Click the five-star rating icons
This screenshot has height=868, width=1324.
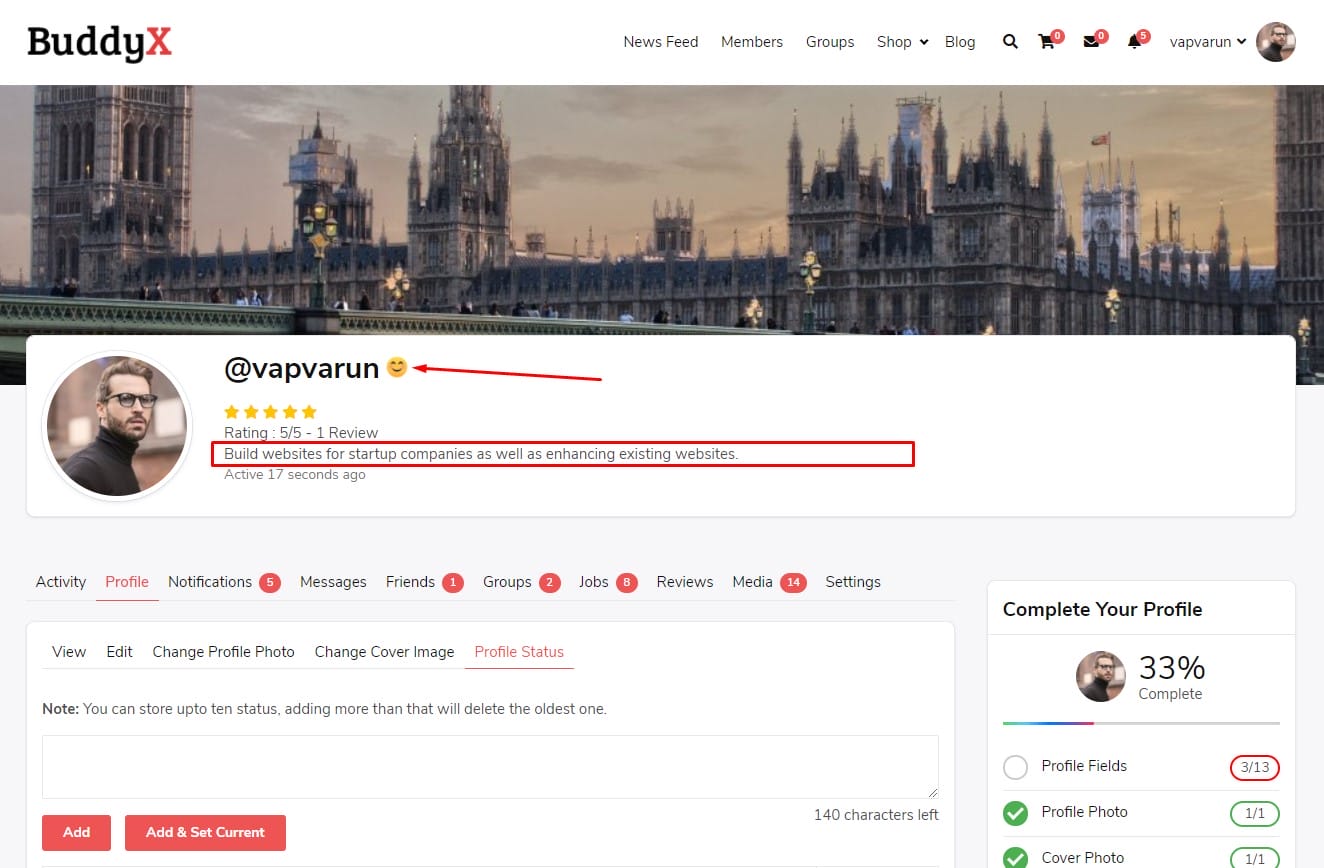[x=270, y=412]
